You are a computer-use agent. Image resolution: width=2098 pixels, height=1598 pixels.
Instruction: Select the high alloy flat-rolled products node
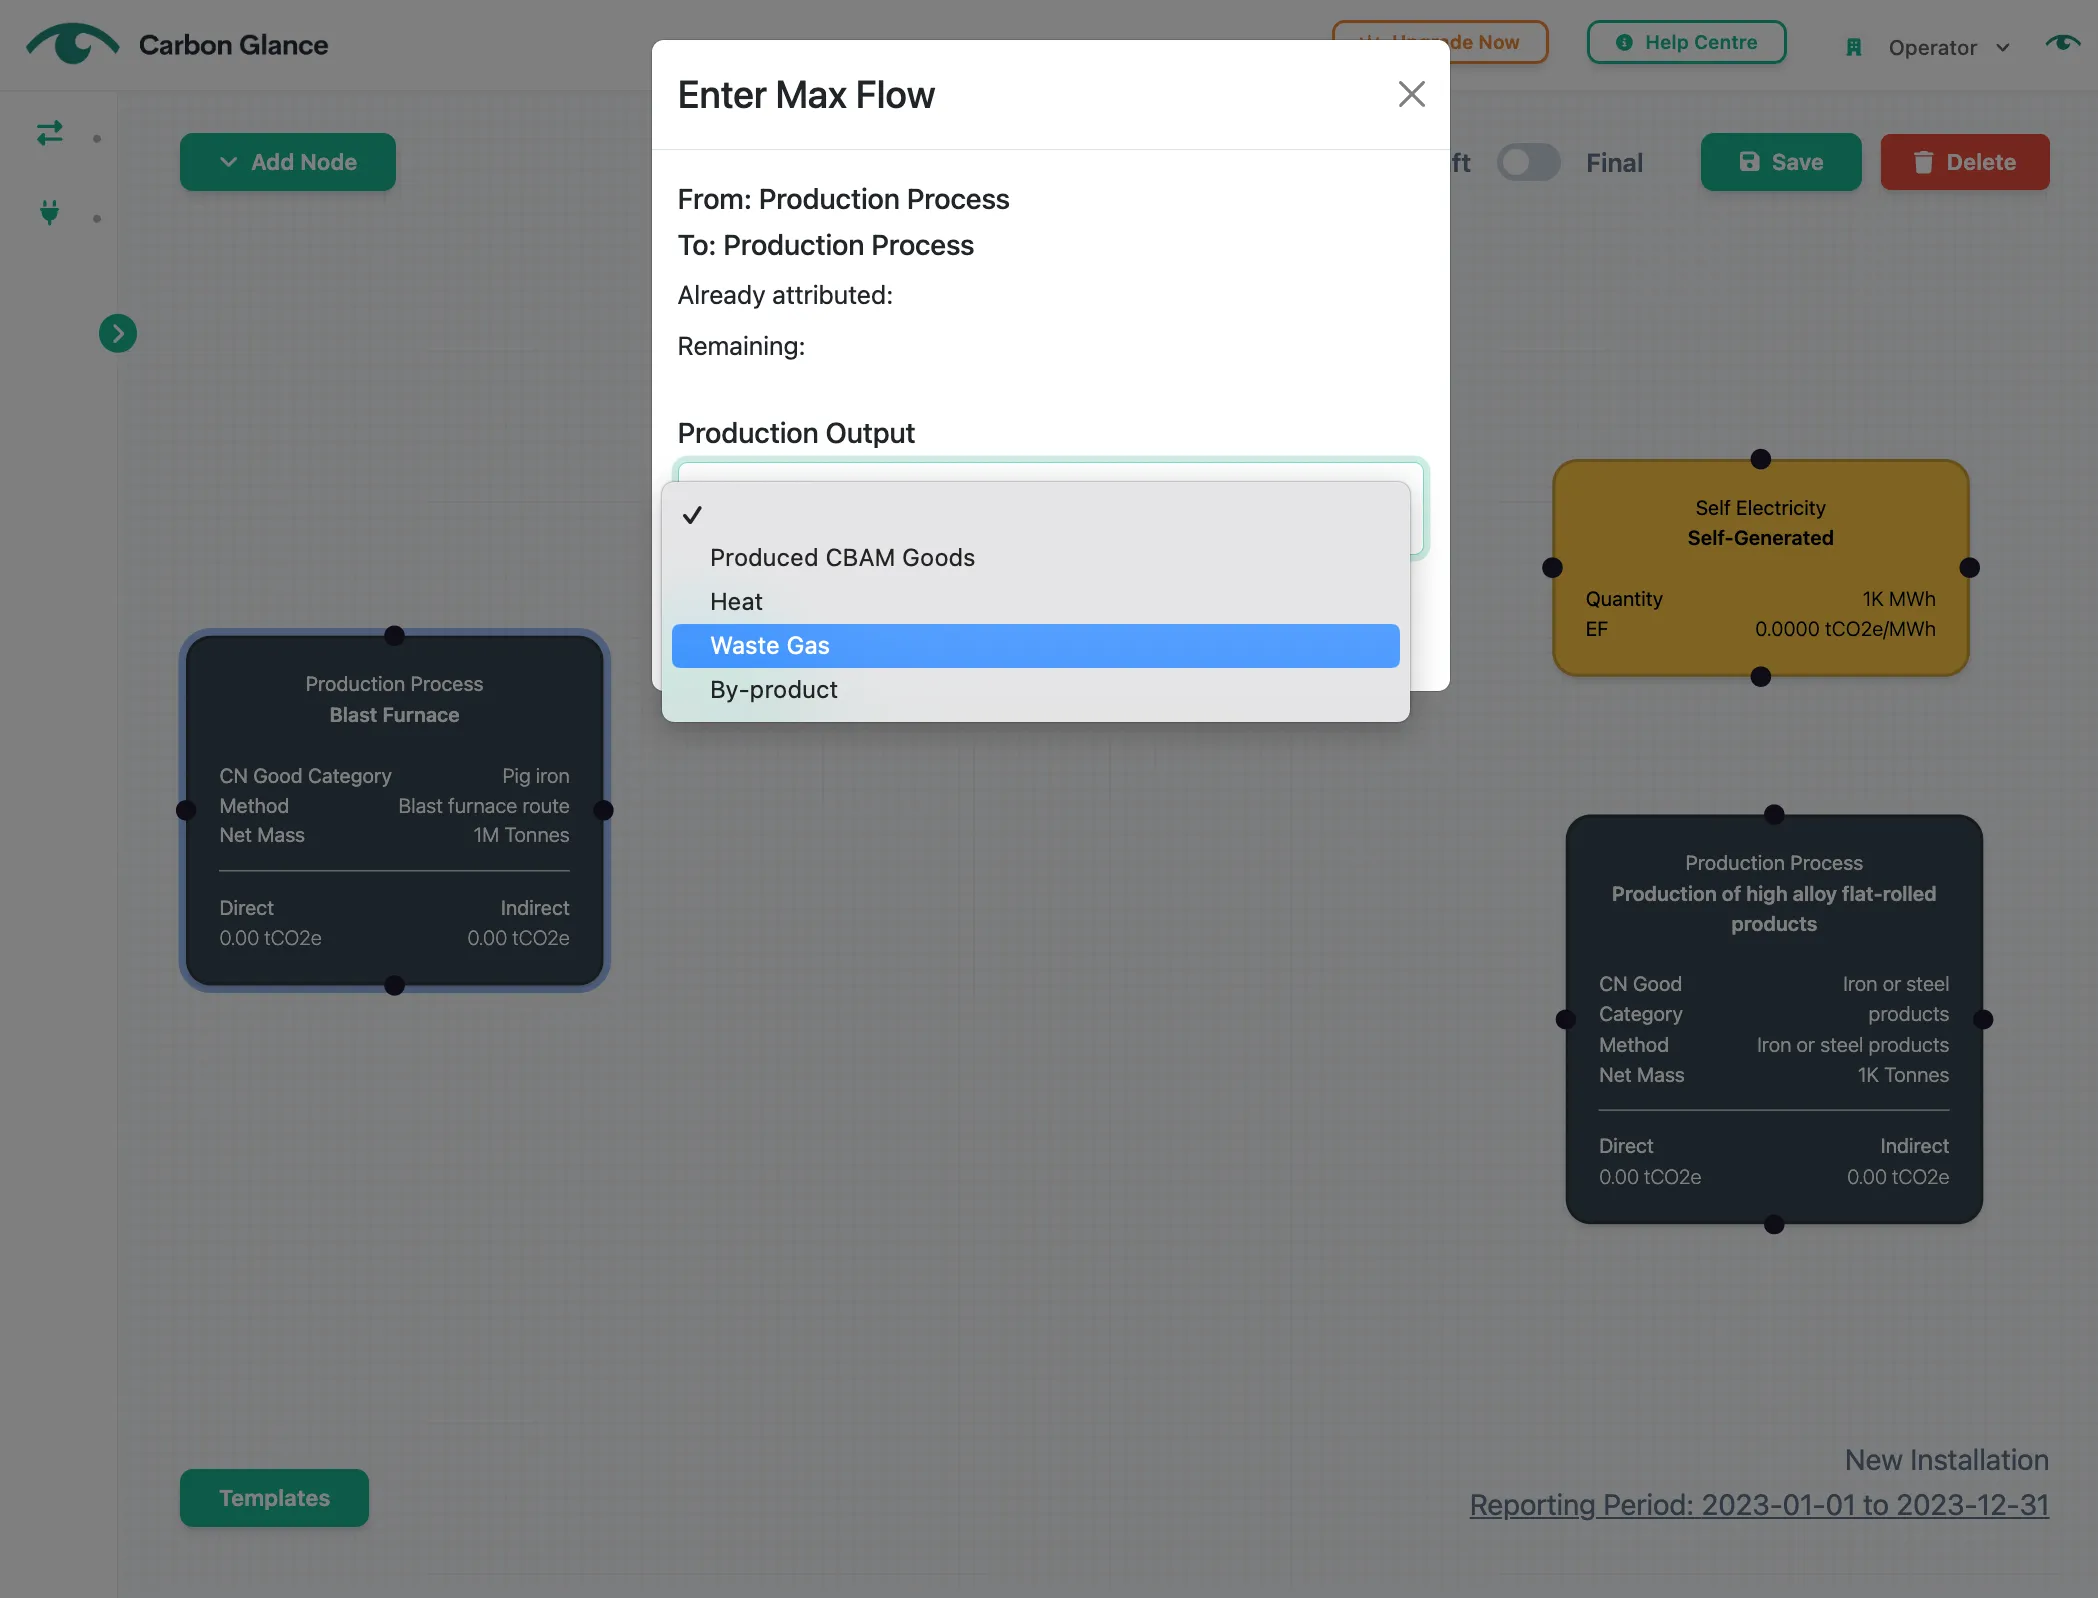pos(1773,1019)
